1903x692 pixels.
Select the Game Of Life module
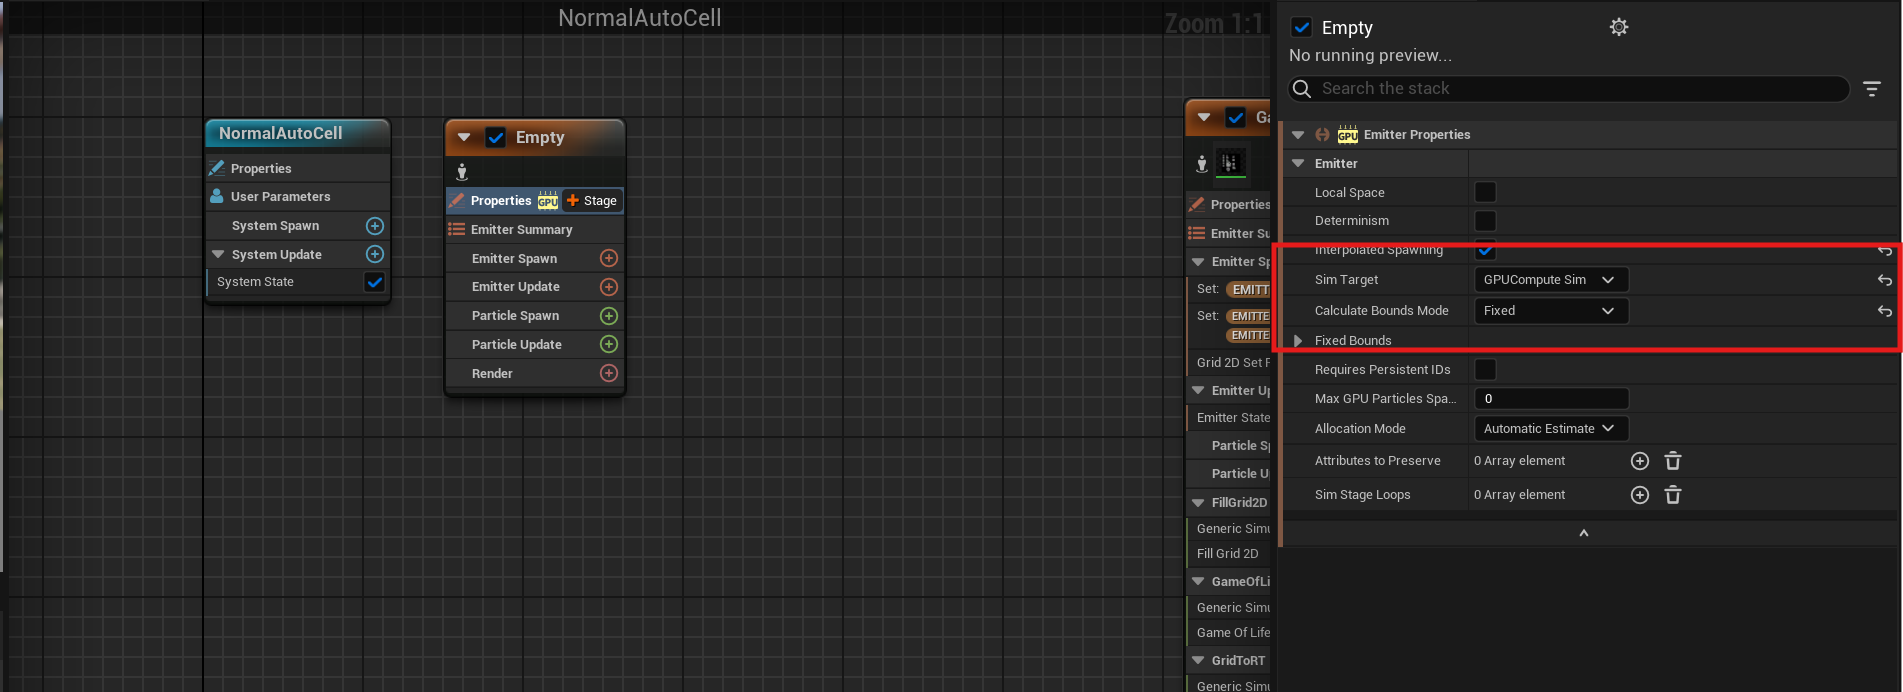pyautogui.click(x=1228, y=633)
